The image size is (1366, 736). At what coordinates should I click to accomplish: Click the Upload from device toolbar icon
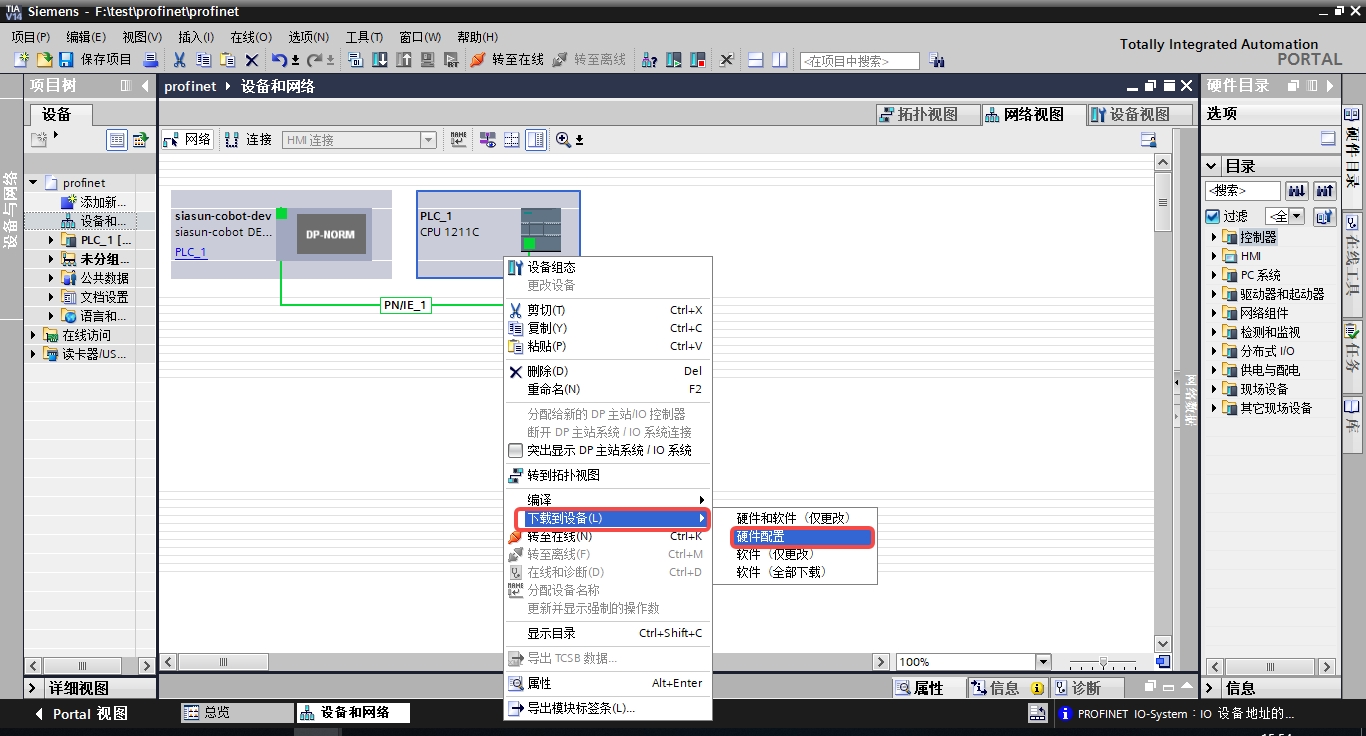[x=404, y=60]
